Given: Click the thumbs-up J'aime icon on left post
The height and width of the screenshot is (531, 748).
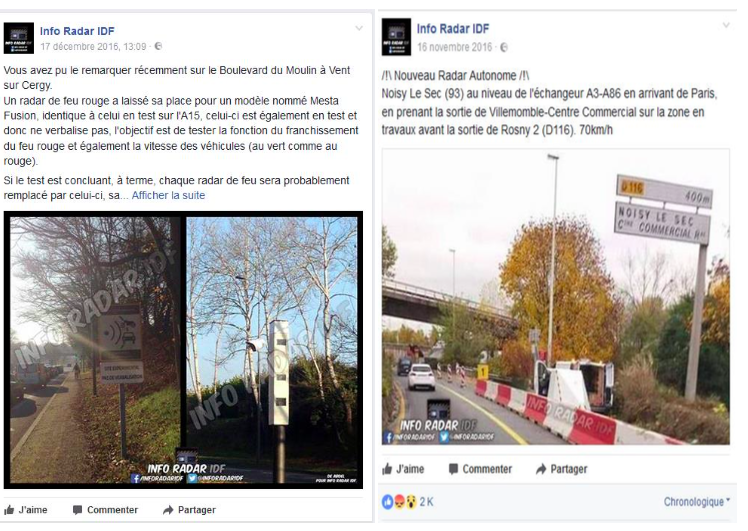Looking at the screenshot, I should [9, 510].
